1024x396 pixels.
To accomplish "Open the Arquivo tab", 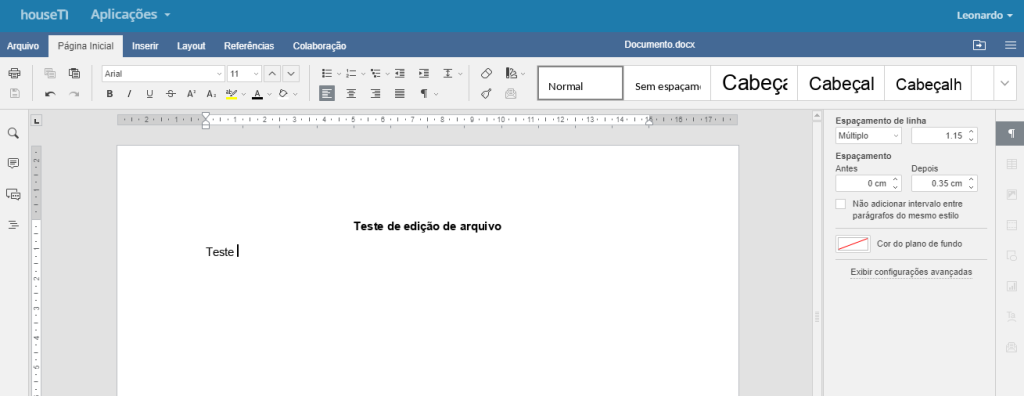I will pyautogui.click(x=23, y=46).
